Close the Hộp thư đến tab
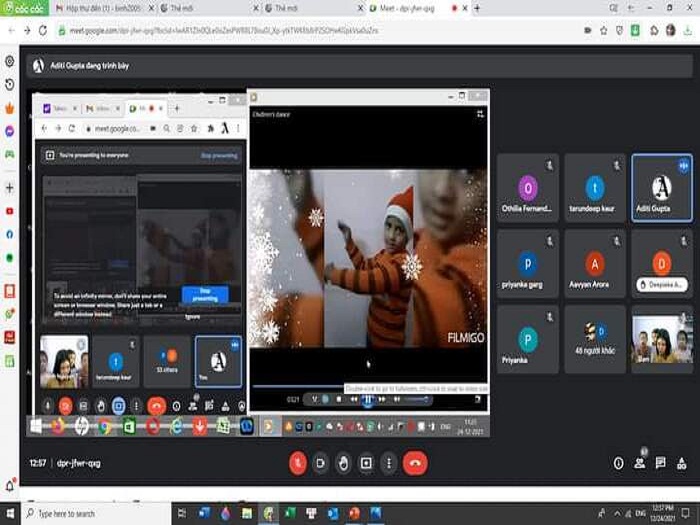The height and width of the screenshot is (525, 700). tap(152, 8)
